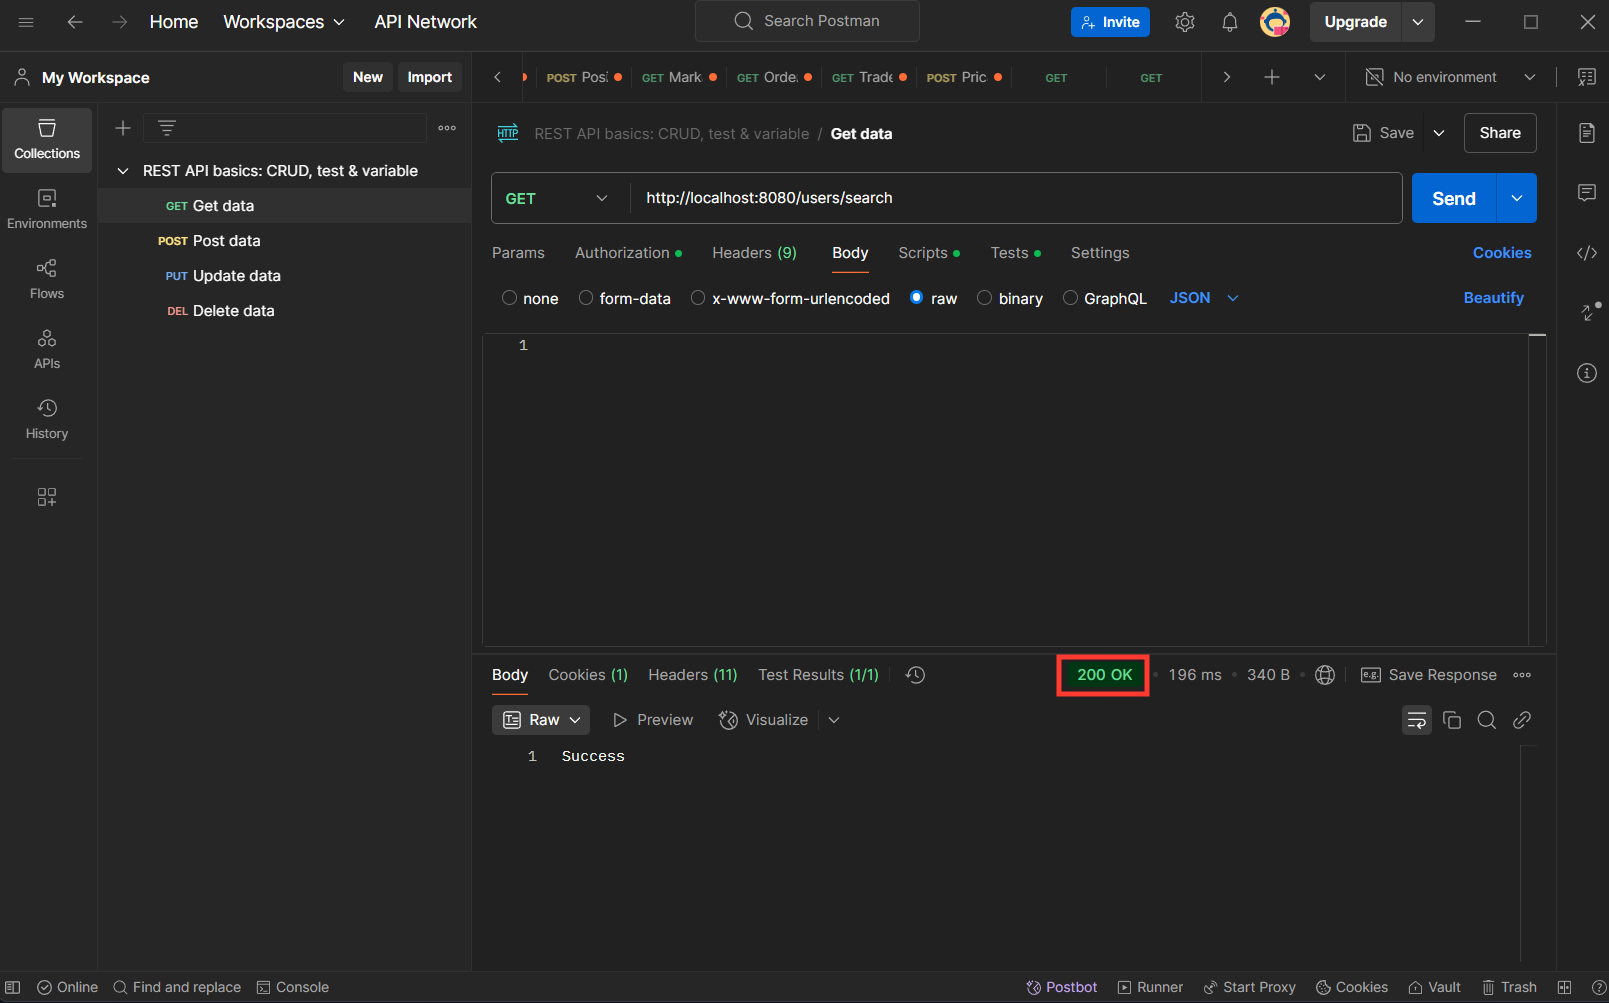Click the Invite button
This screenshot has width=1609, height=1003.
coord(1110,22)
